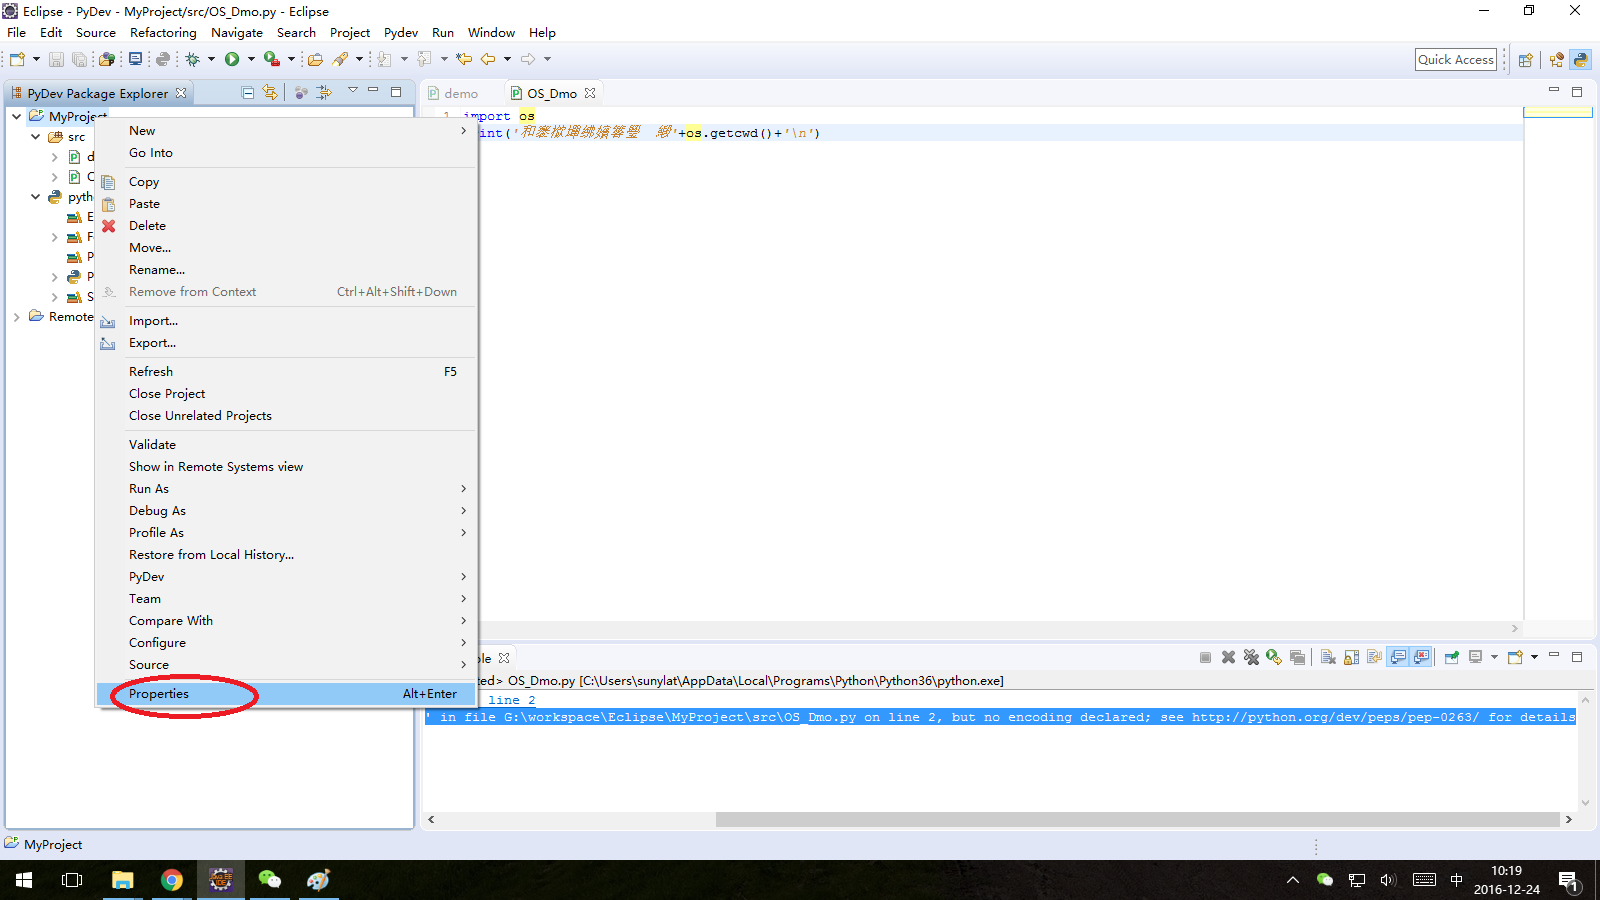This screenshot has height=900, width=1600.
Task: Click the console vertical scroll down arrow
Action: (x=1585, y=803)
